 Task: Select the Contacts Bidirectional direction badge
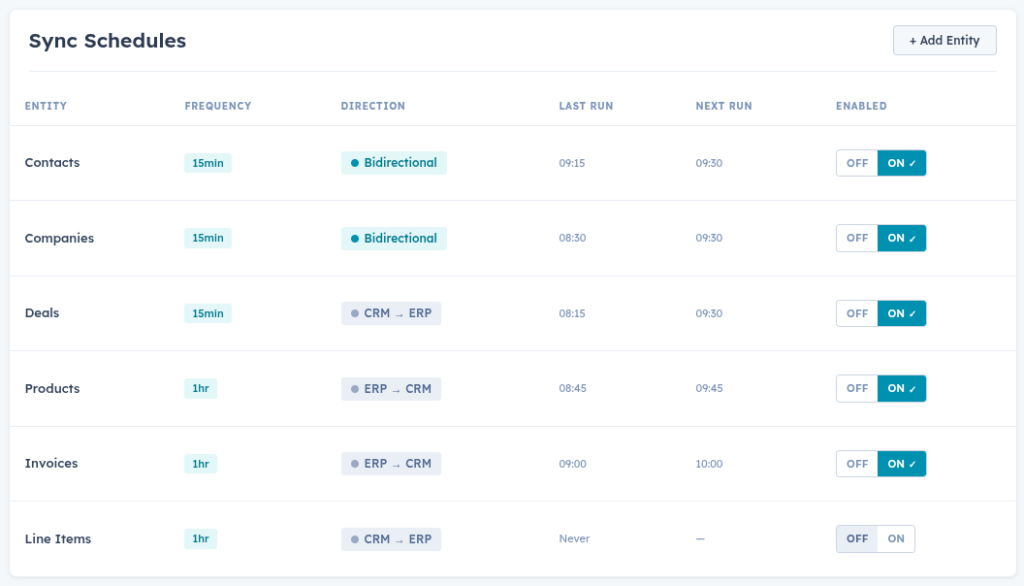[x=393, y=163]
